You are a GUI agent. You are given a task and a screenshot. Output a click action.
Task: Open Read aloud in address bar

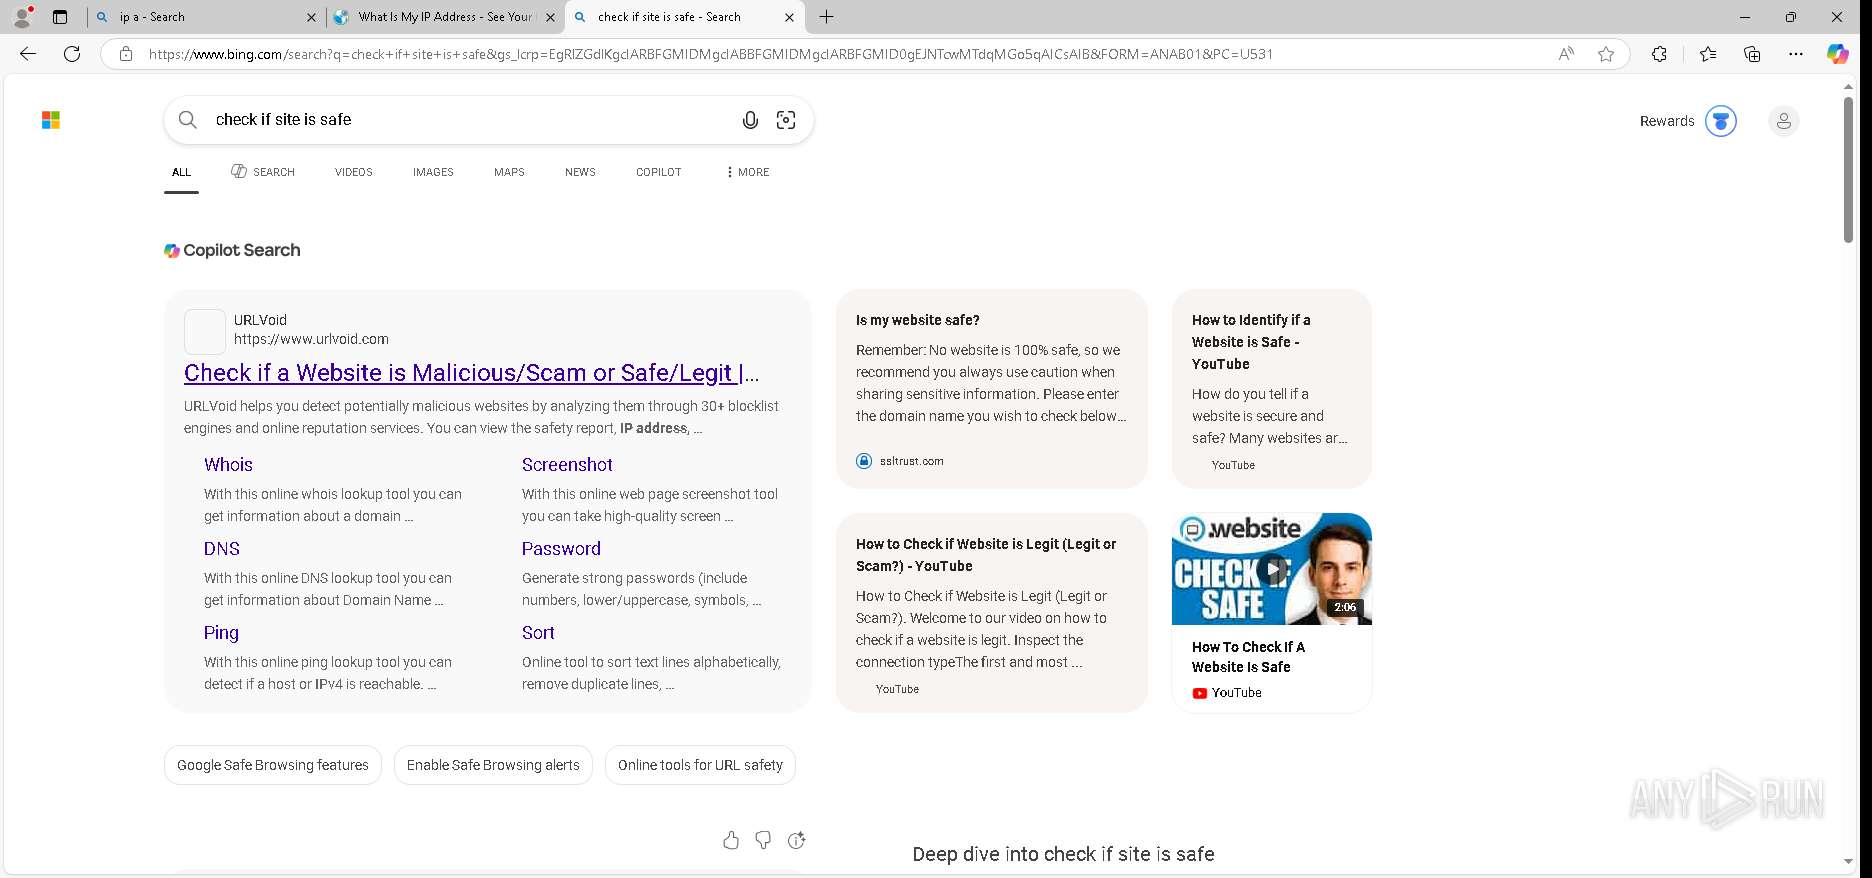coord(1566,54)
